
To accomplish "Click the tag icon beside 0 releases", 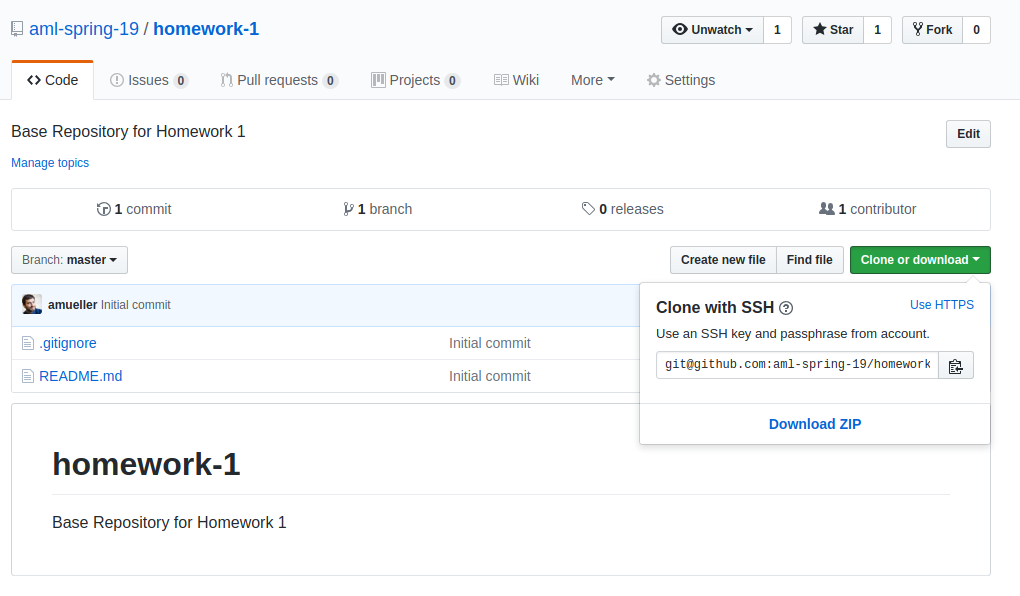I will (x=588, y=209).
